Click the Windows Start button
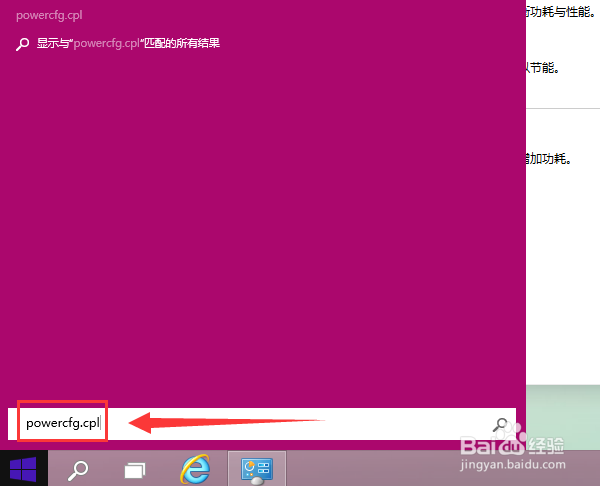This screenshot has width=600, height=486. coord(23,468)
